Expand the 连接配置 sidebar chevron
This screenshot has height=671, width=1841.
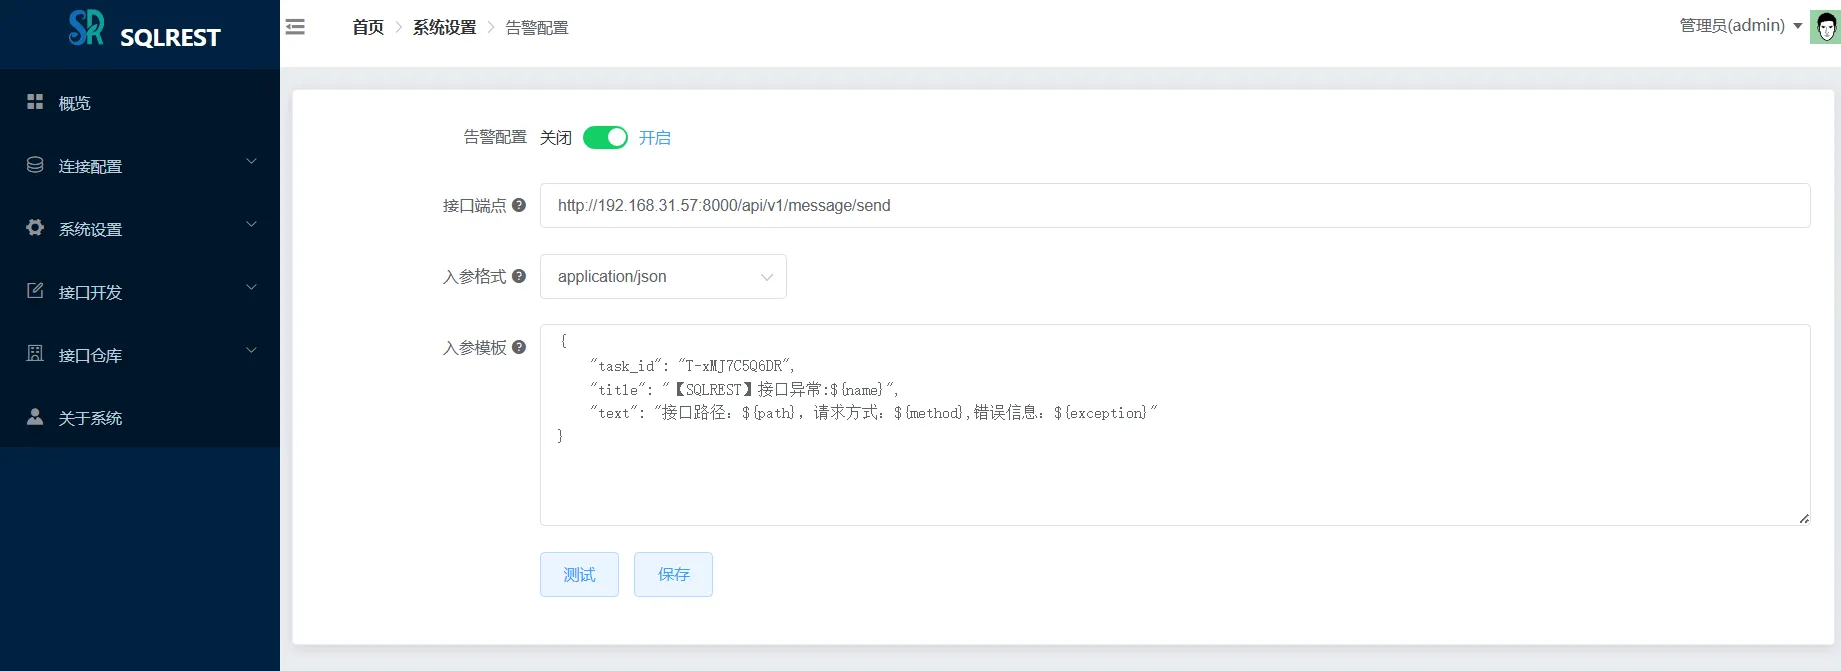pyautogui.click(x=252, y=161)
